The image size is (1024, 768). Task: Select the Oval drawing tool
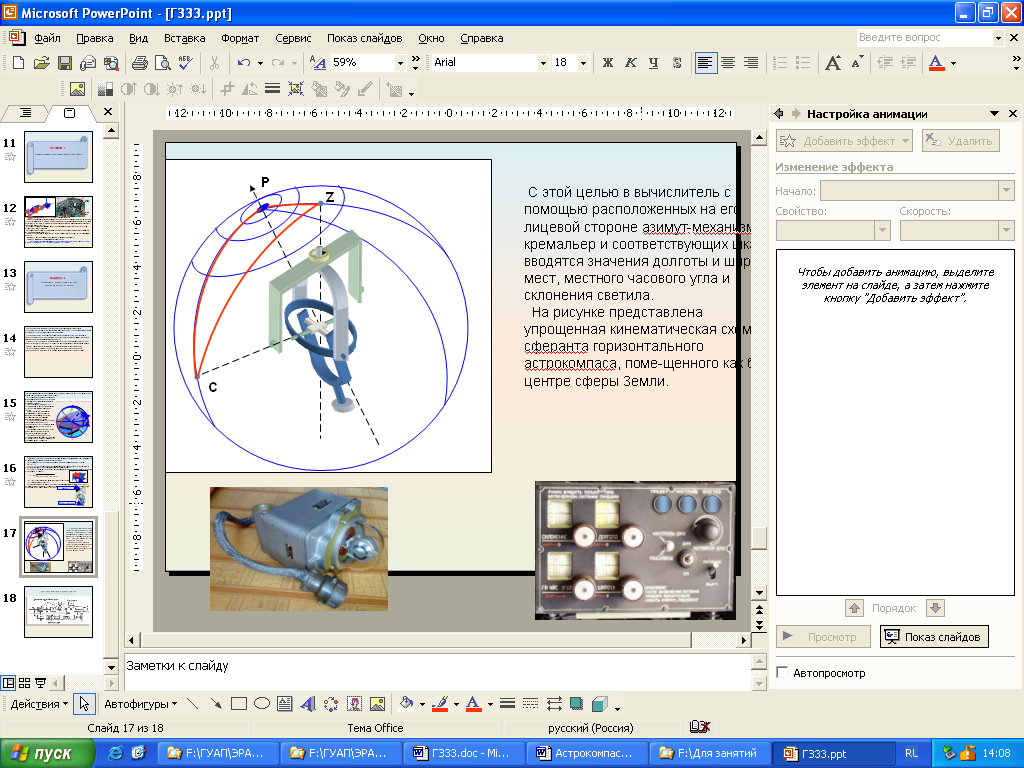click(262, 703)
